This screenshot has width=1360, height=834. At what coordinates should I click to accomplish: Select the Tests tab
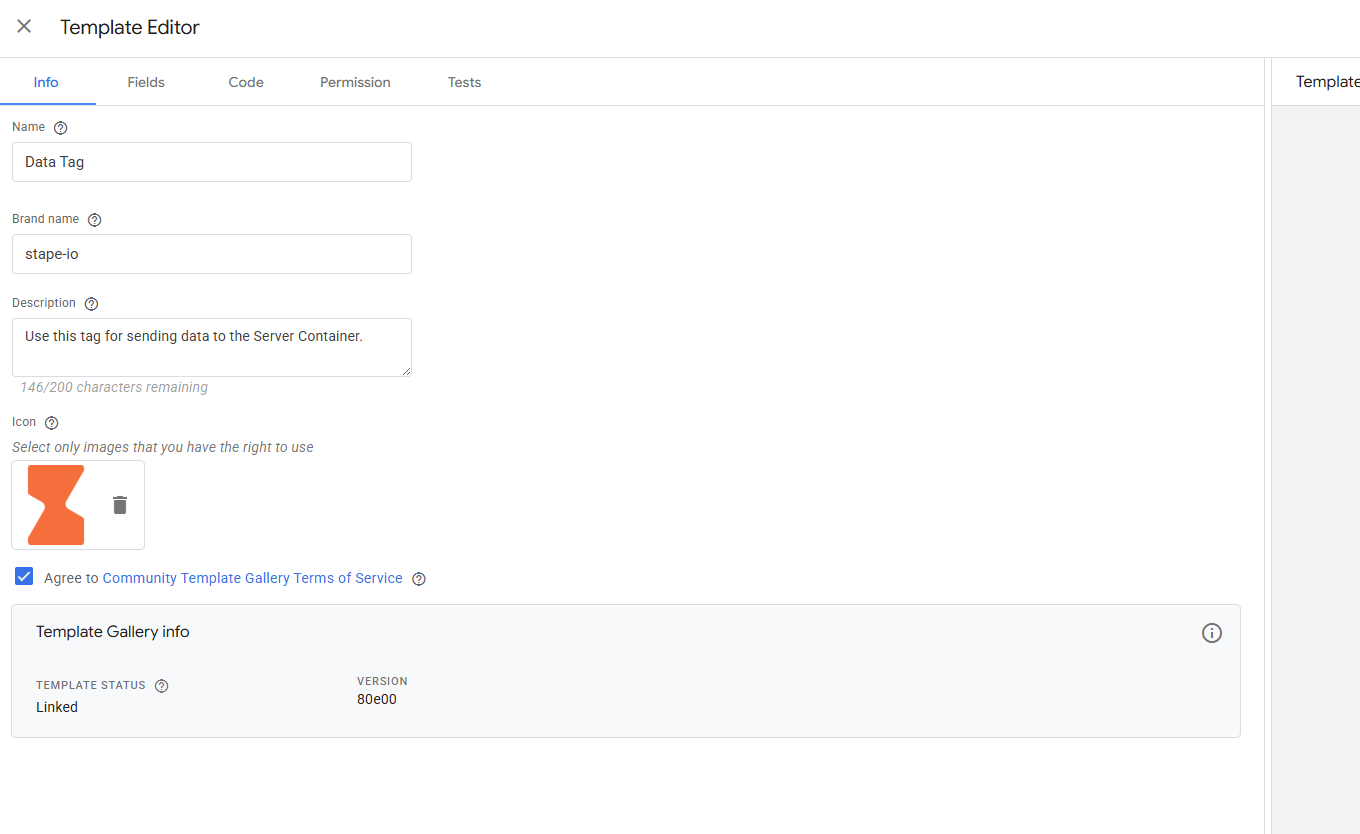click(464, 82)
